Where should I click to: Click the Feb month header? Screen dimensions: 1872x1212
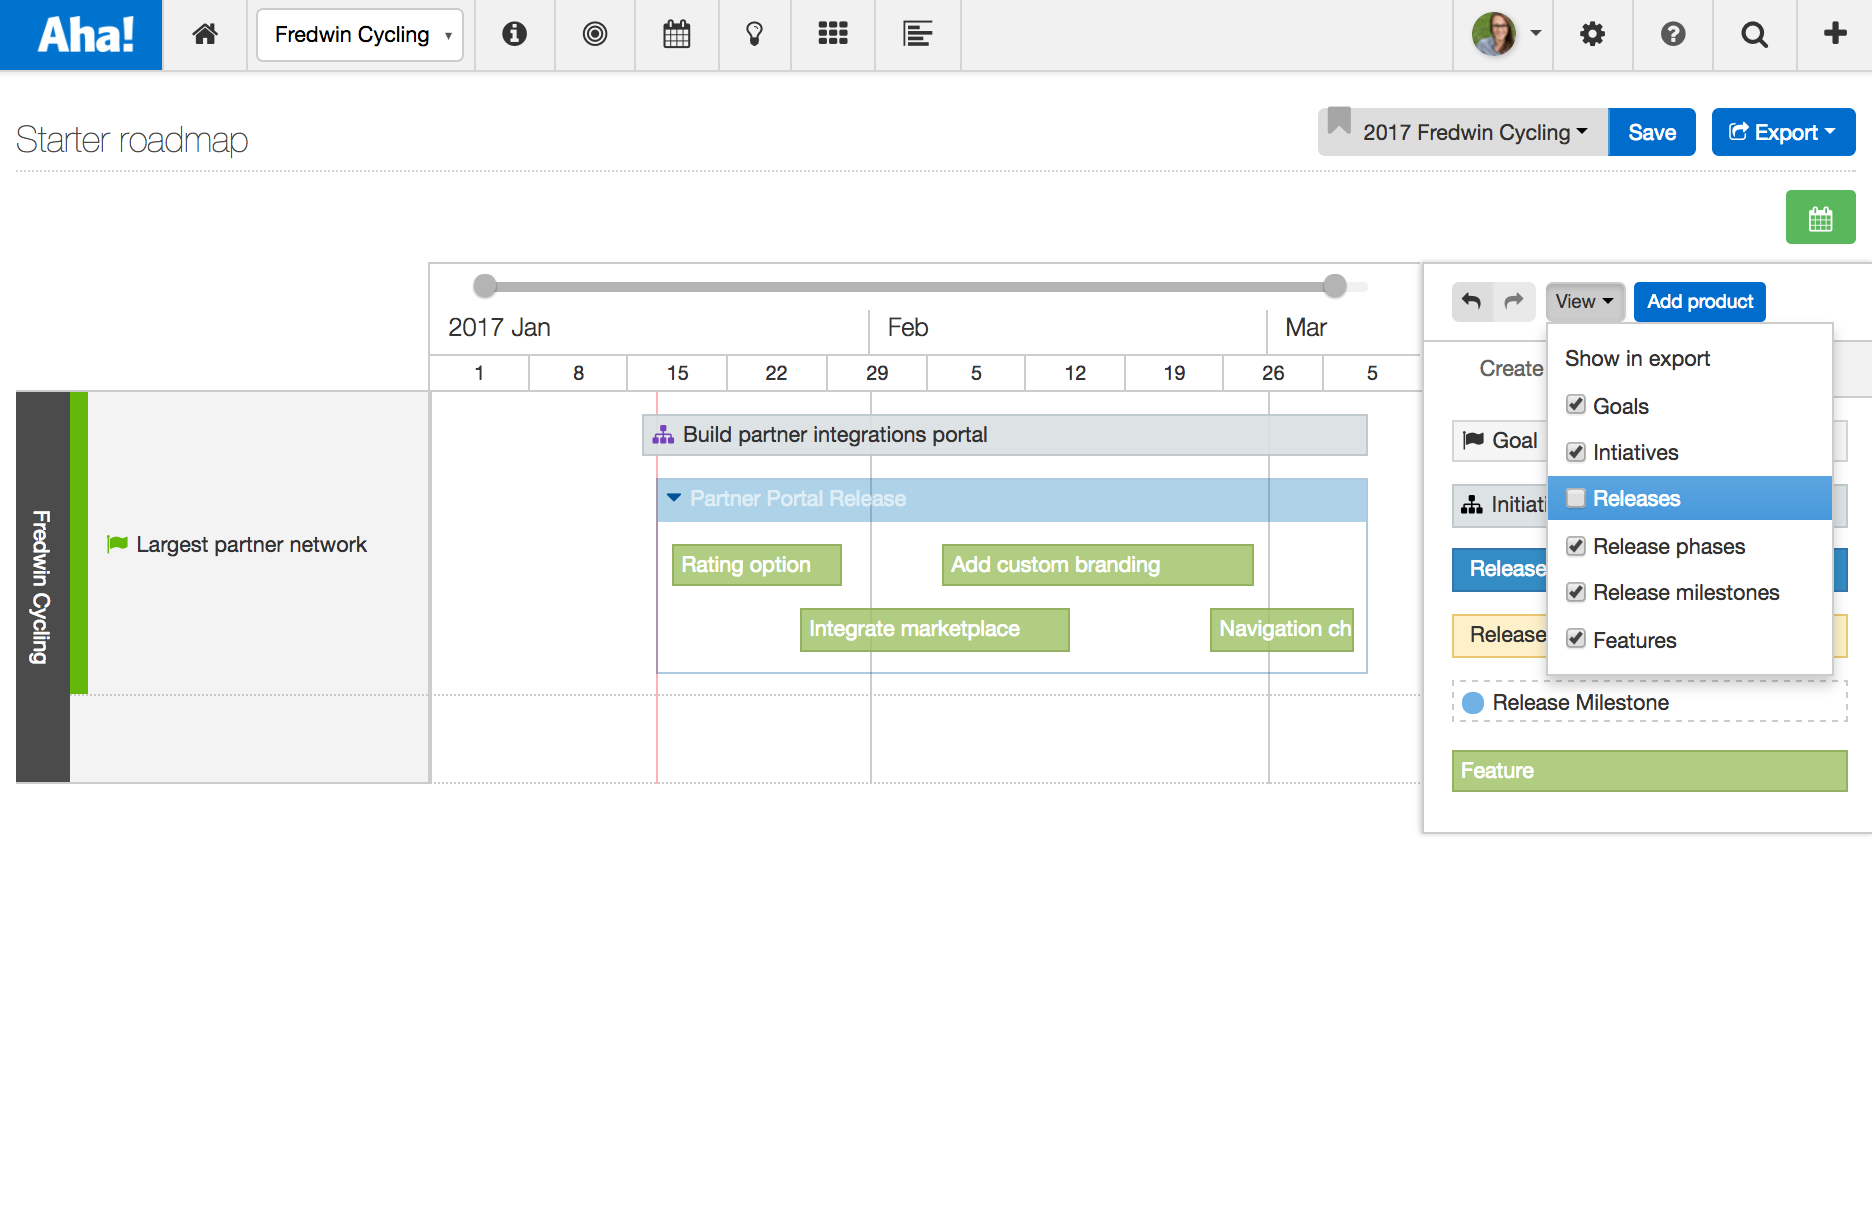908,327
